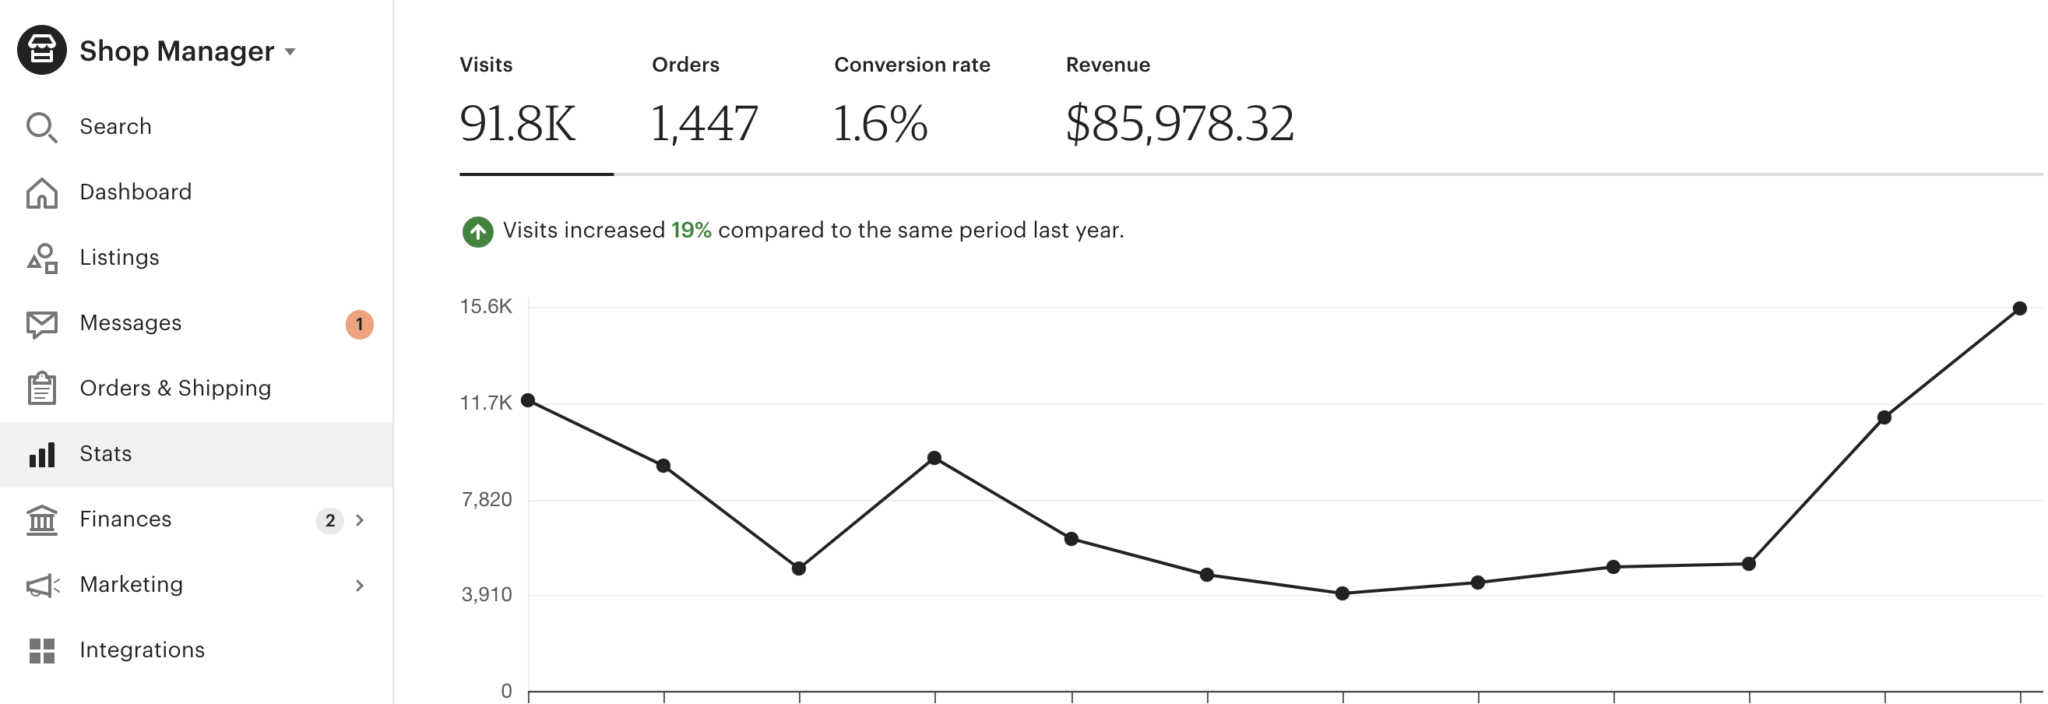Click the Integrations grid icon

pyautogui.click(x=41, y=649)
